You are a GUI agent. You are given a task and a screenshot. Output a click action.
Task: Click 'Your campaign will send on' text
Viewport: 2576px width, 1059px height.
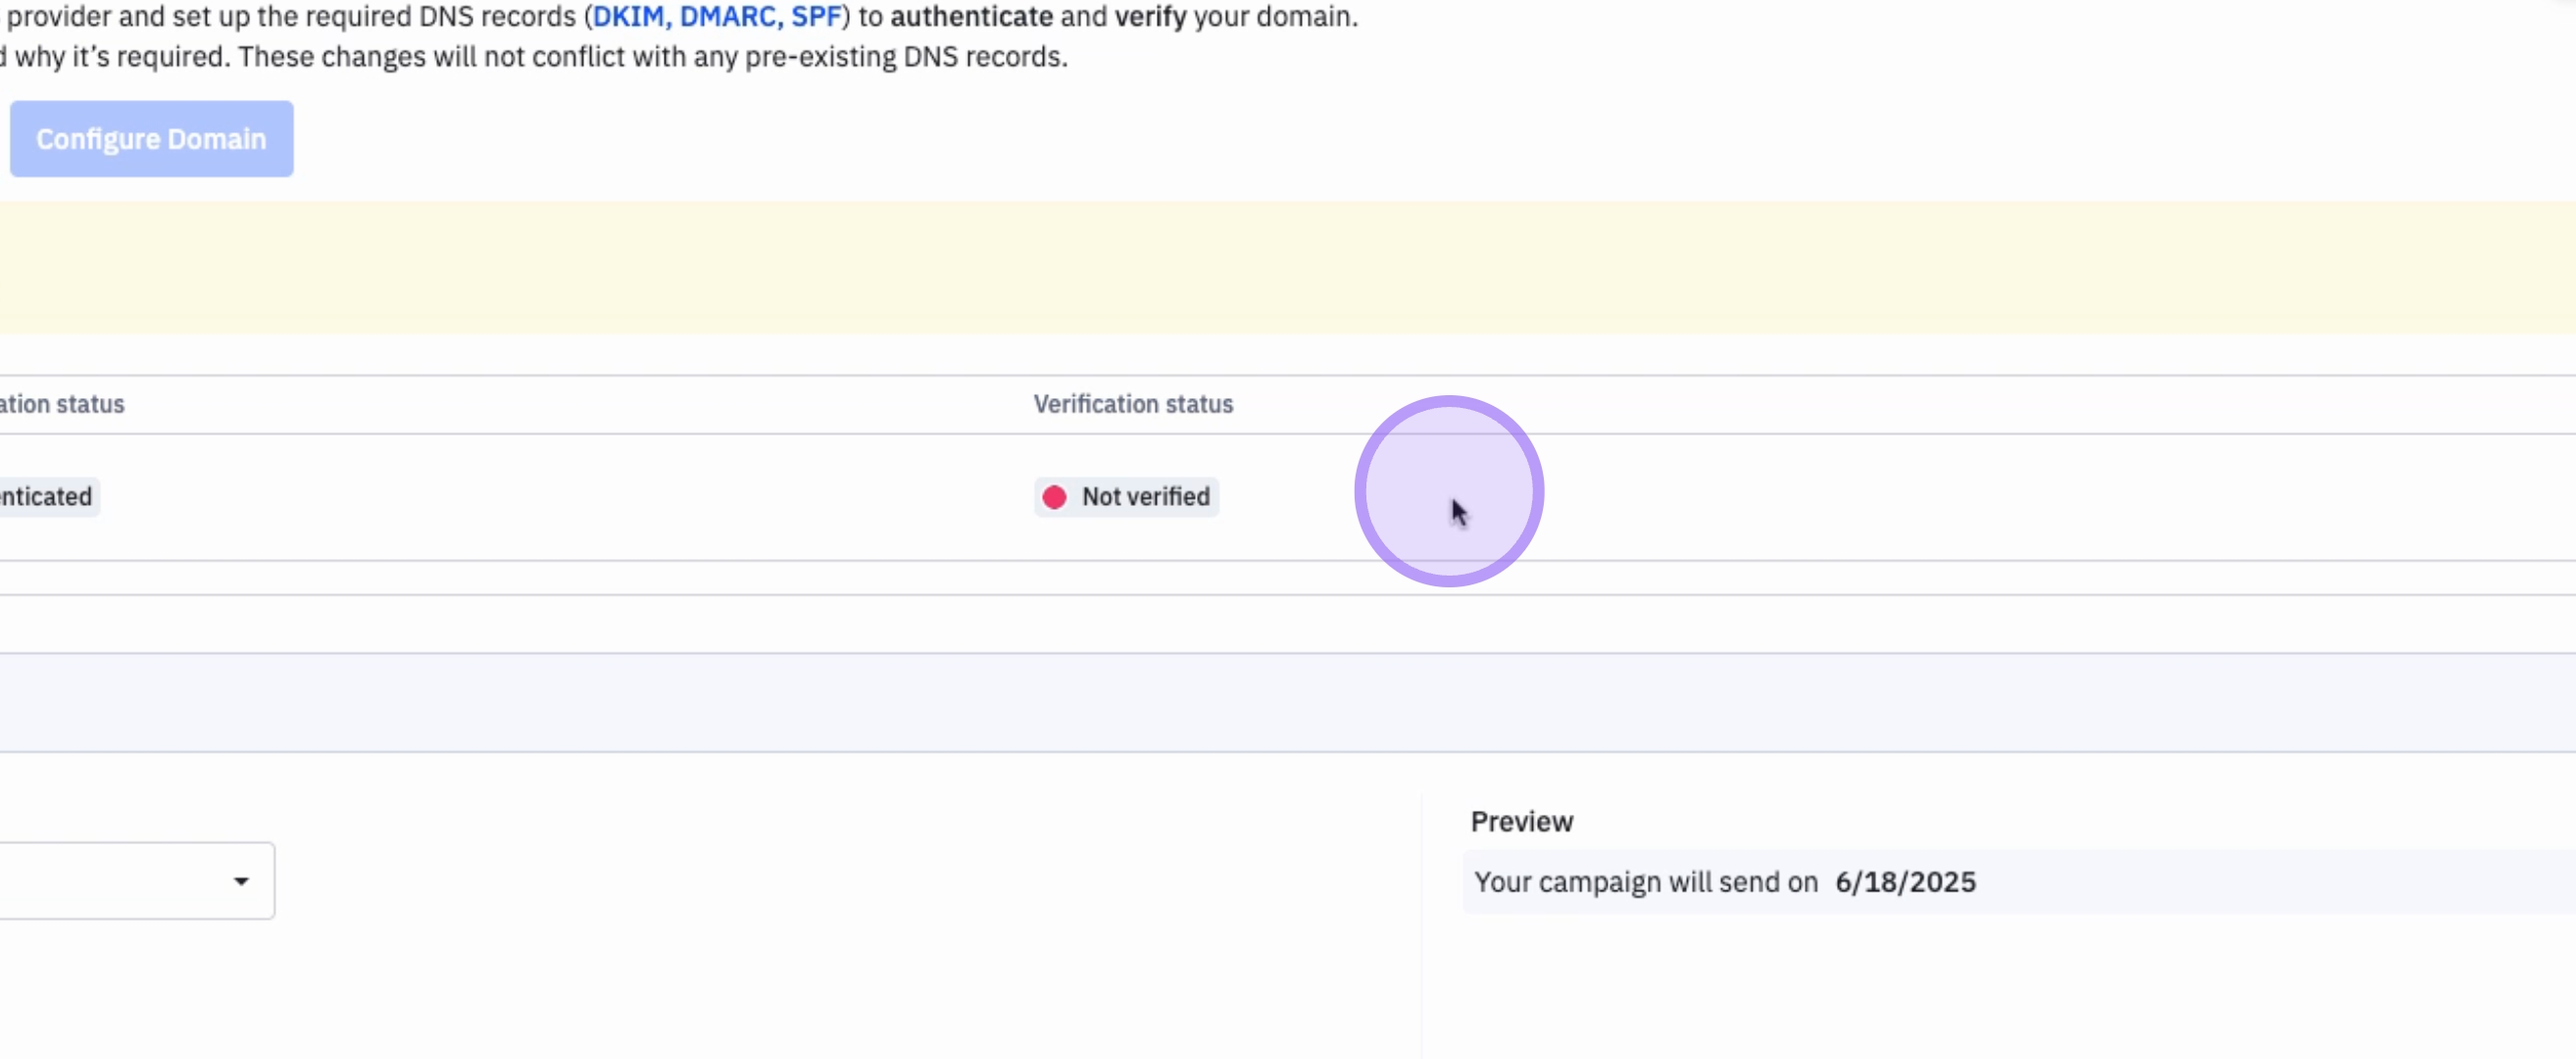coord(1645,882)
